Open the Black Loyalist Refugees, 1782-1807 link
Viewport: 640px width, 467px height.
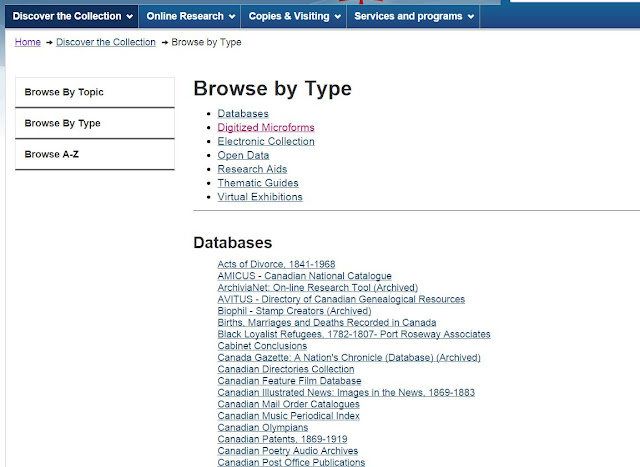pos(354,334)
